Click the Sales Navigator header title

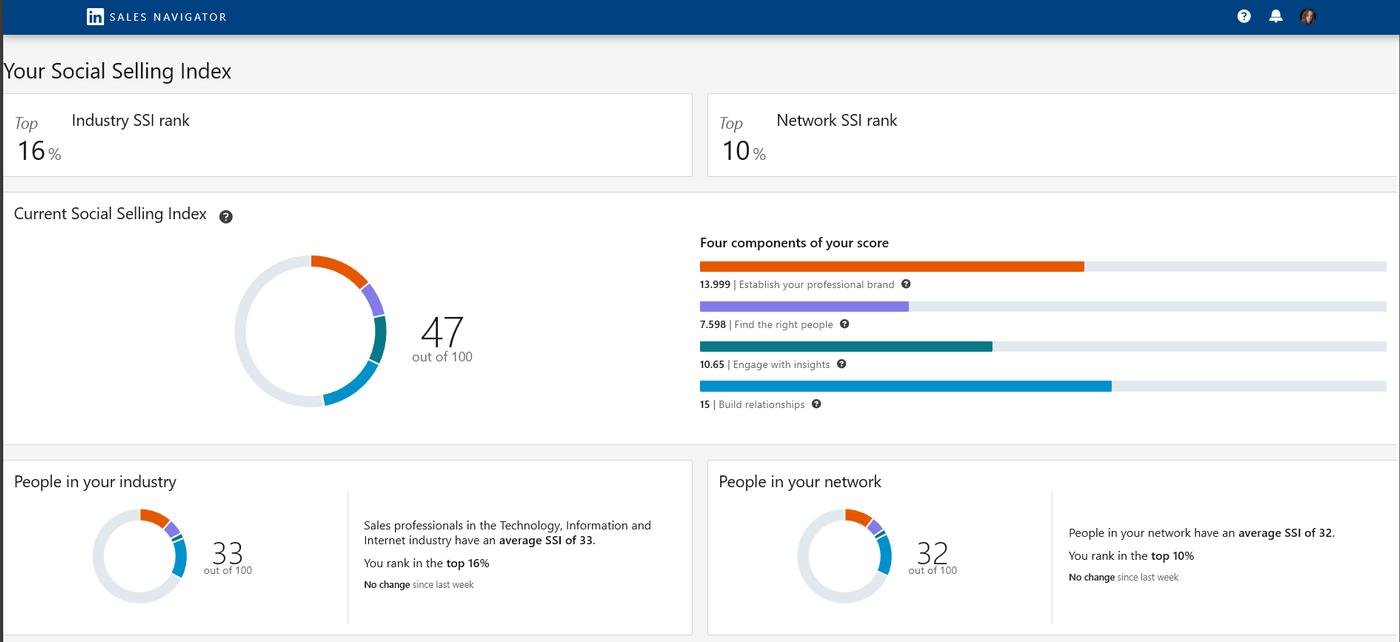click(168, 17)
